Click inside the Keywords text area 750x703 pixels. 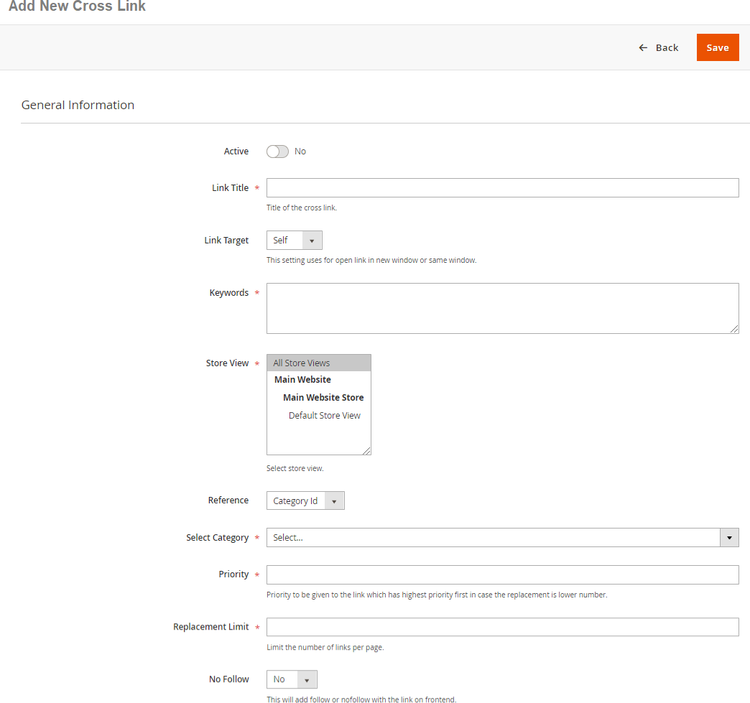point(502,308)
